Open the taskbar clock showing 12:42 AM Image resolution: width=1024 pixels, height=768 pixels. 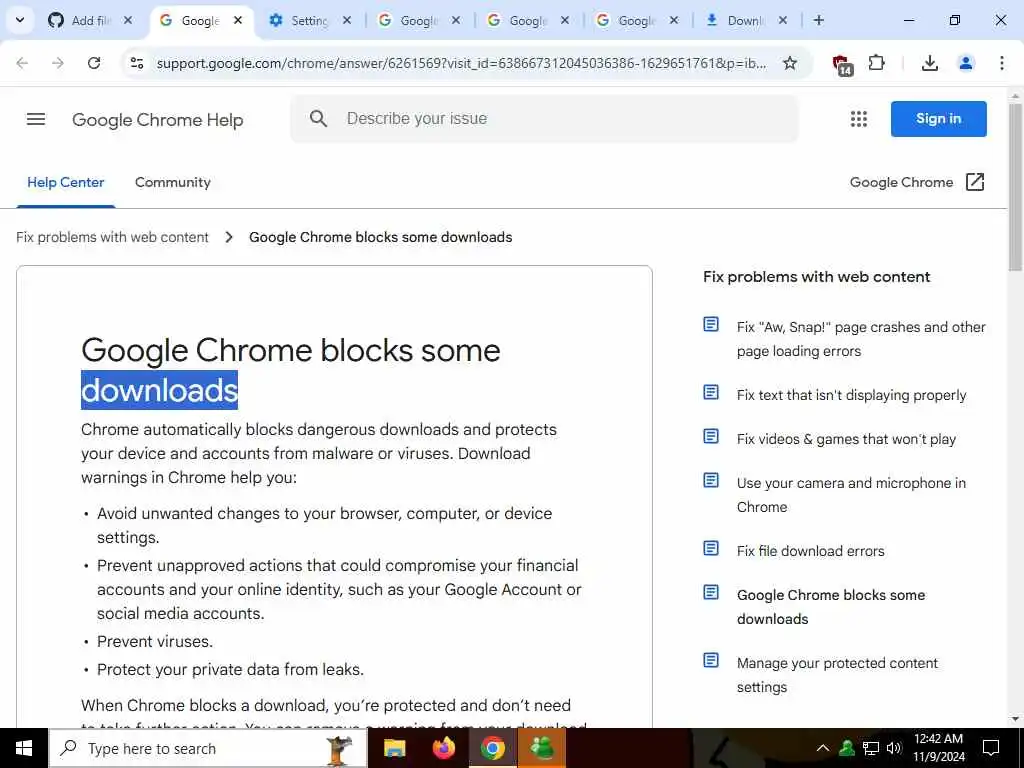tap(938, 748)
